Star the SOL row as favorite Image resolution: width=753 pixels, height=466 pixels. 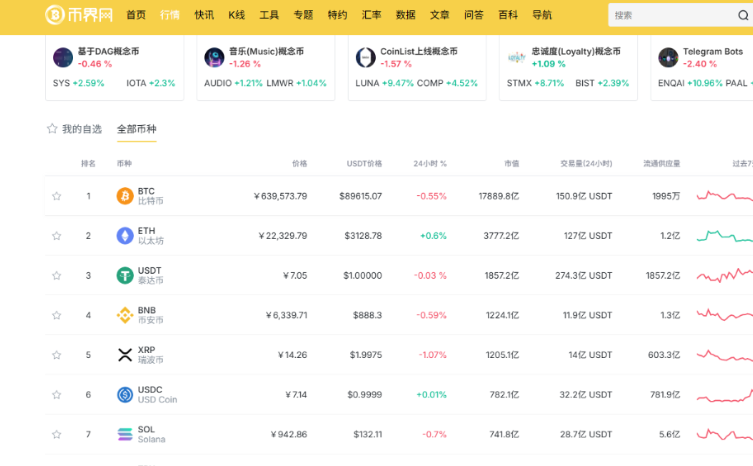[x=57, y=434]
